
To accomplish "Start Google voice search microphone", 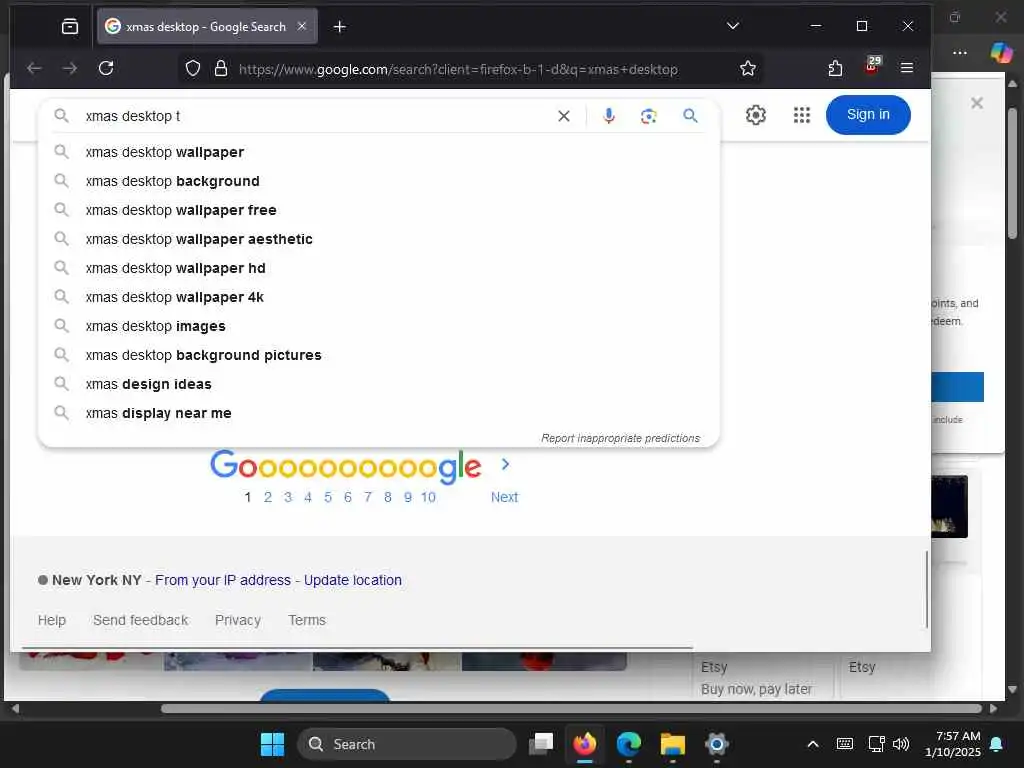I will (x=609, y=116).
